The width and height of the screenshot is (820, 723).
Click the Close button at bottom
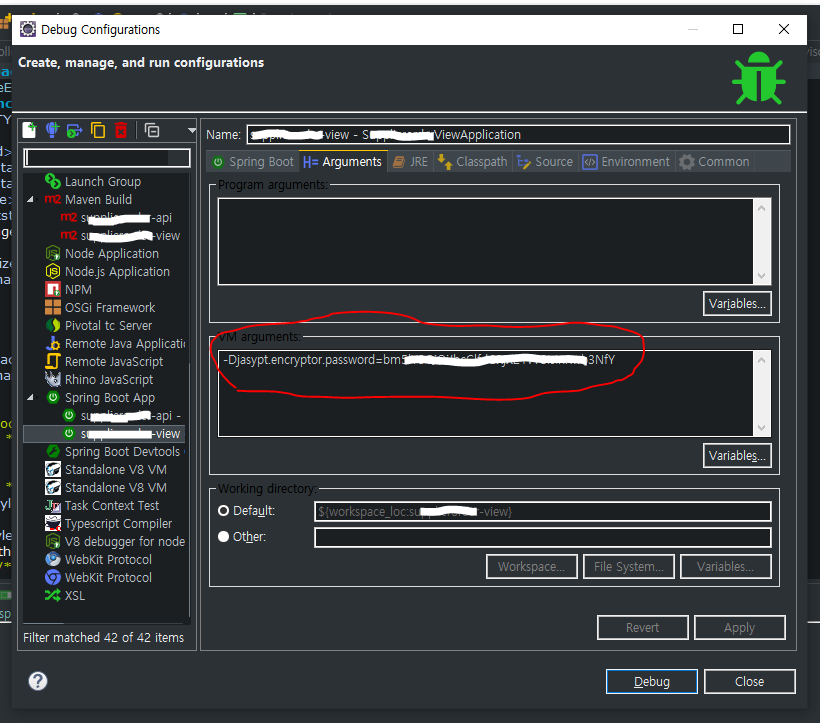pos(749,681)
